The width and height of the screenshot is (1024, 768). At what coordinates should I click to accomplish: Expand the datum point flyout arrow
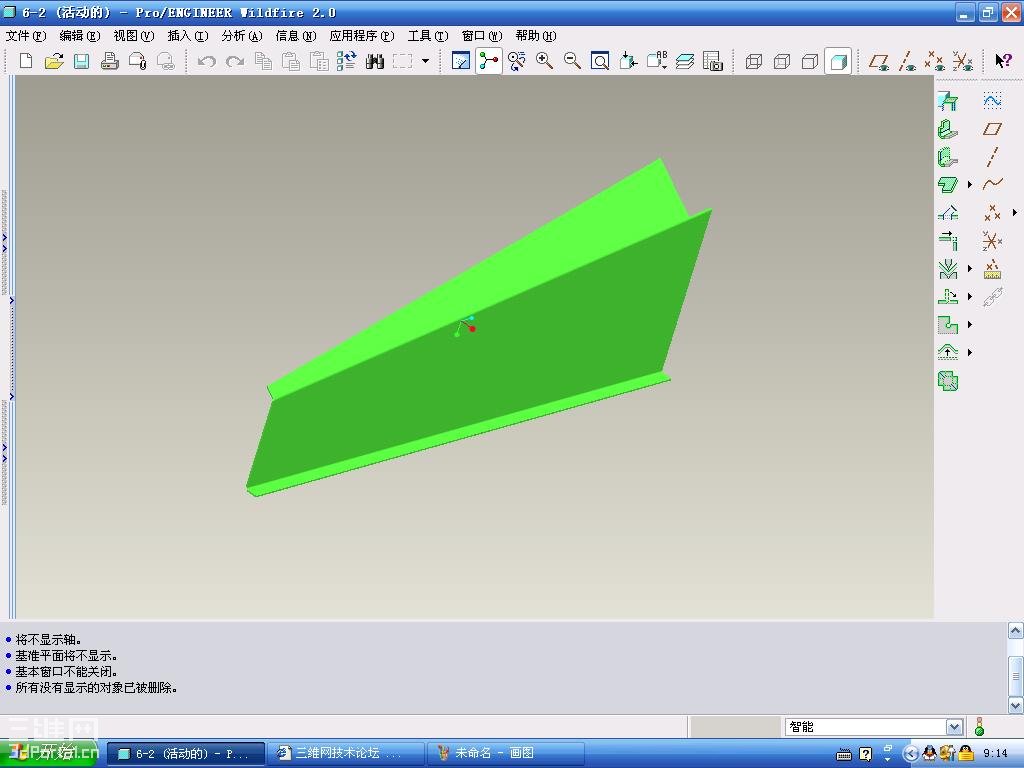pyautogui.click(x=1014, y=213)
